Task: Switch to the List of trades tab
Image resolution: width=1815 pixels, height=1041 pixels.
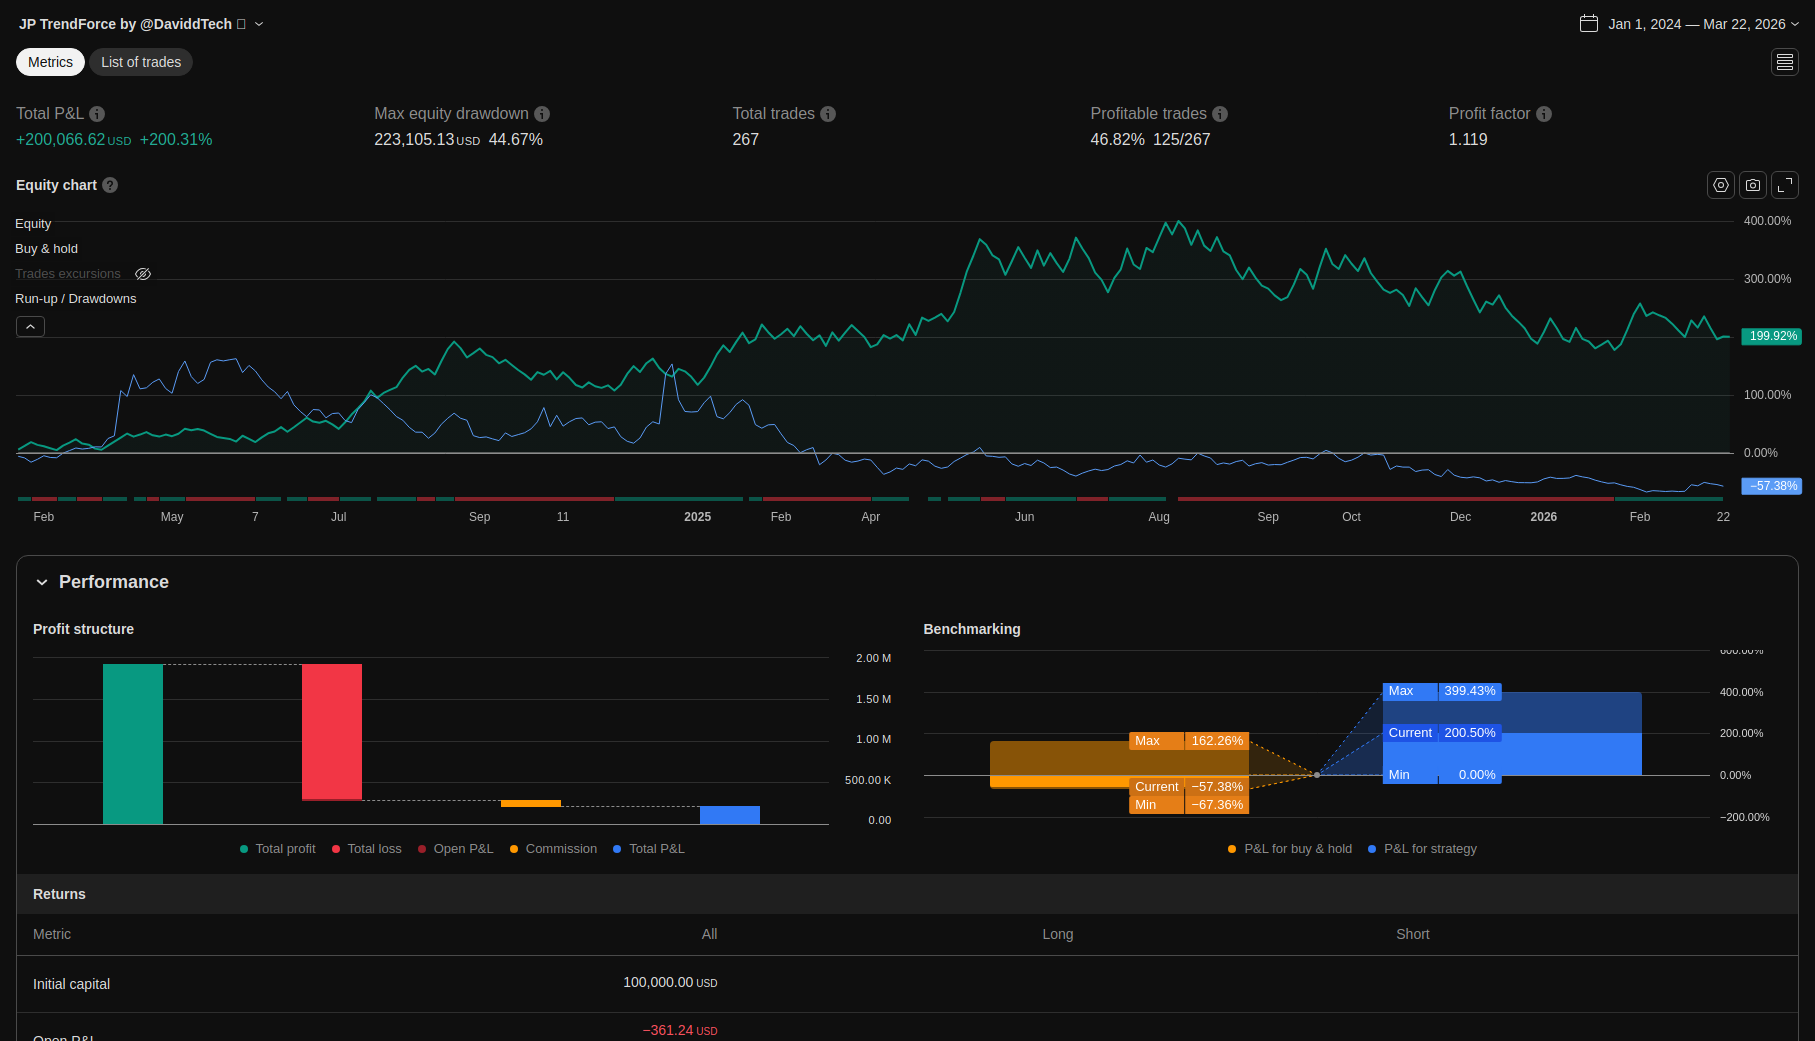Action: click(x=141, y=62)
